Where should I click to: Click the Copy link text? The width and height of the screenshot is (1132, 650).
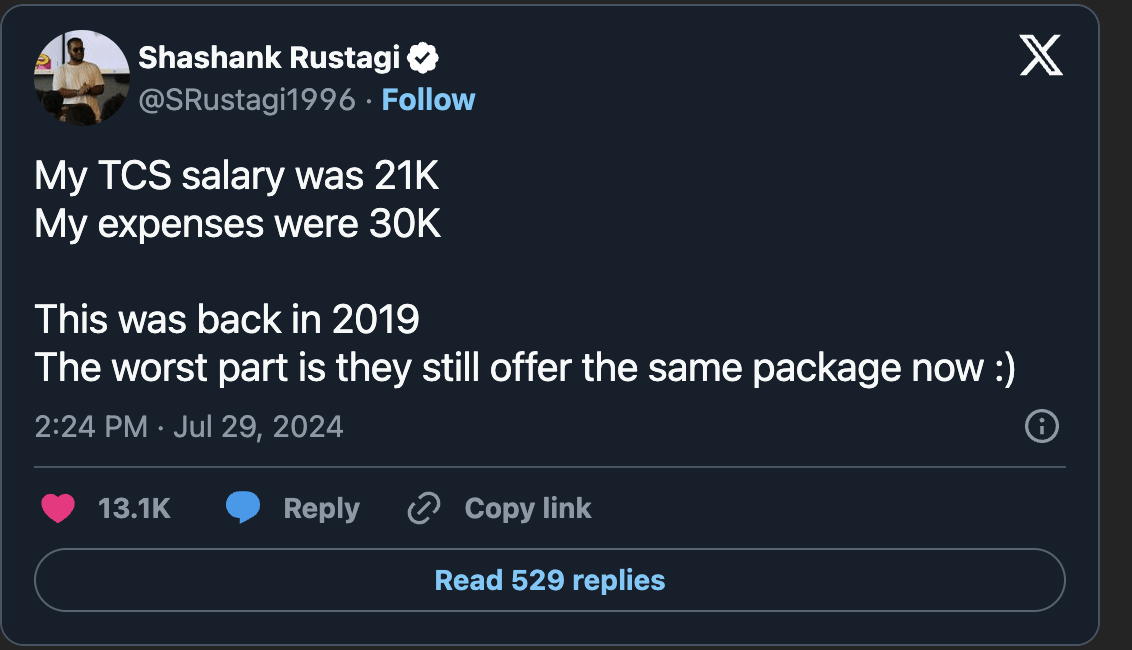pos(528,509)
